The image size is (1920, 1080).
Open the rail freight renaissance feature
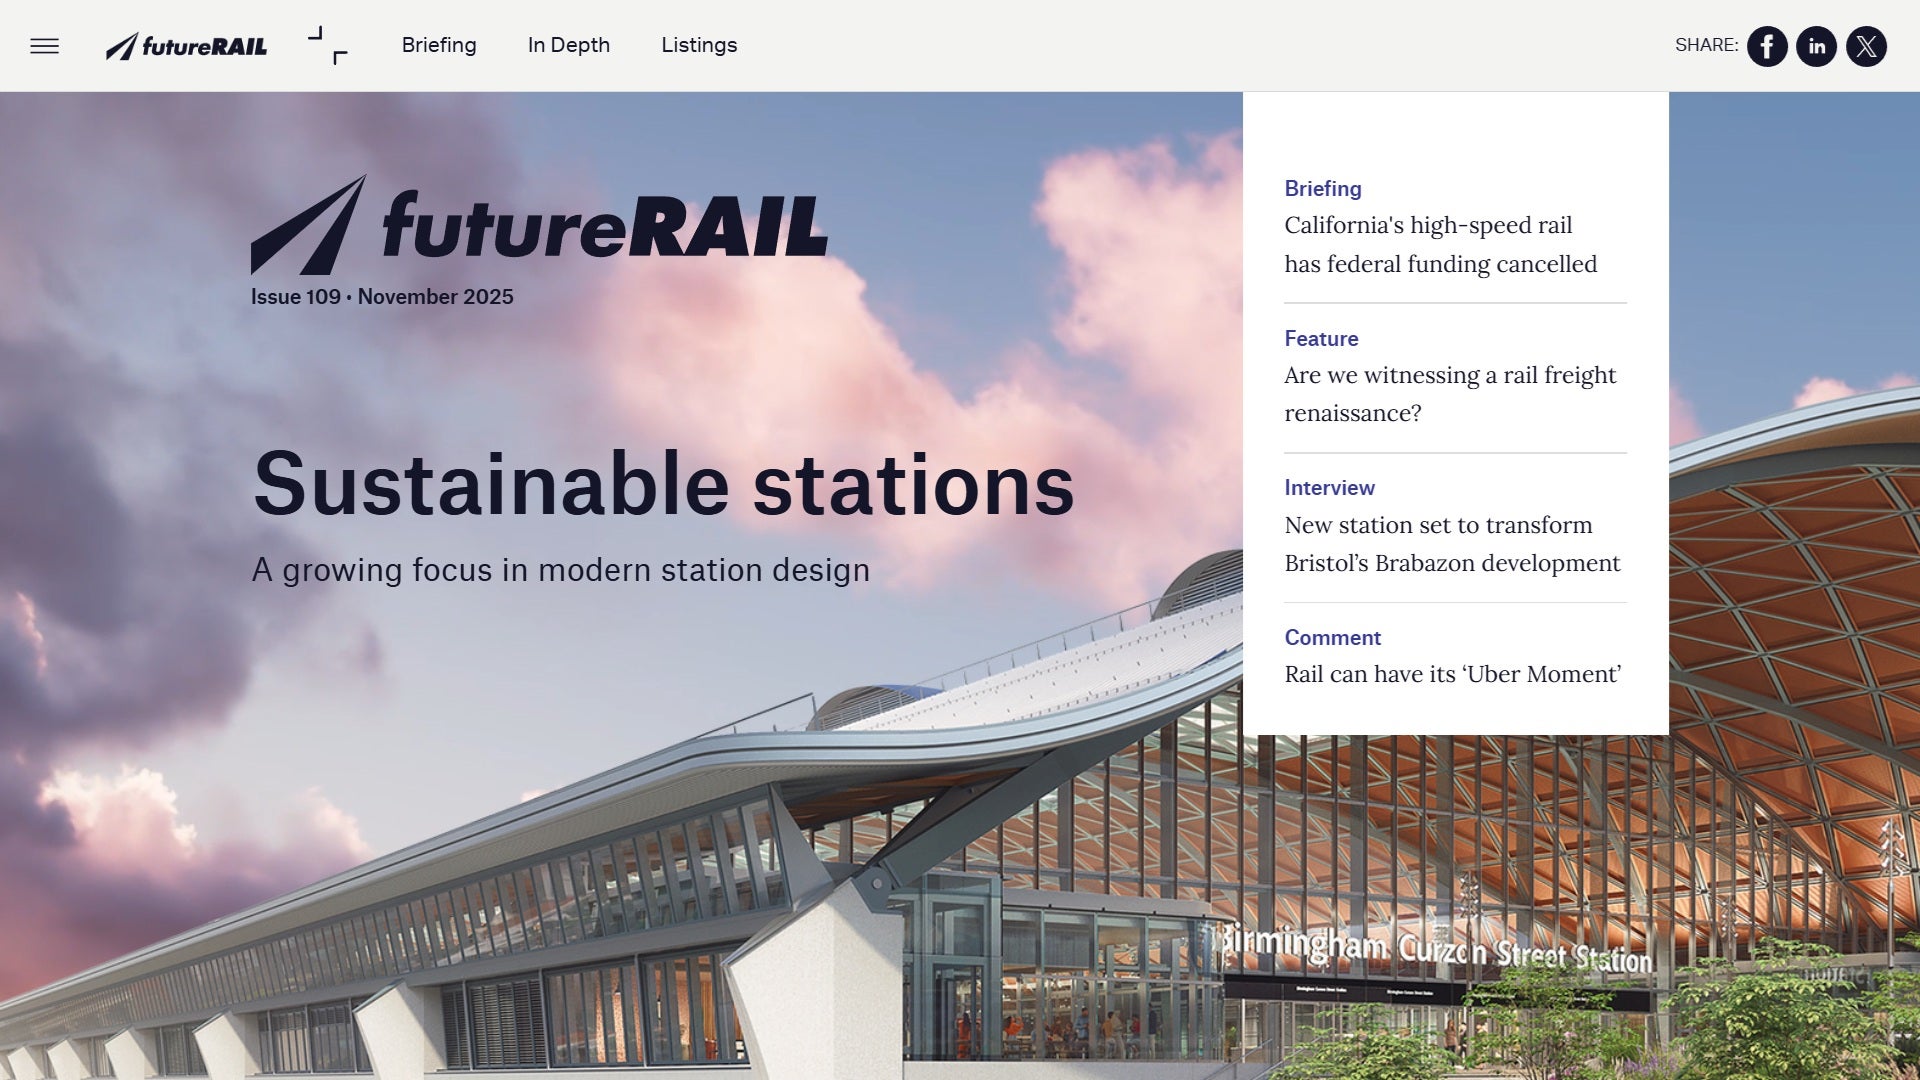(x=1450, y=393)
